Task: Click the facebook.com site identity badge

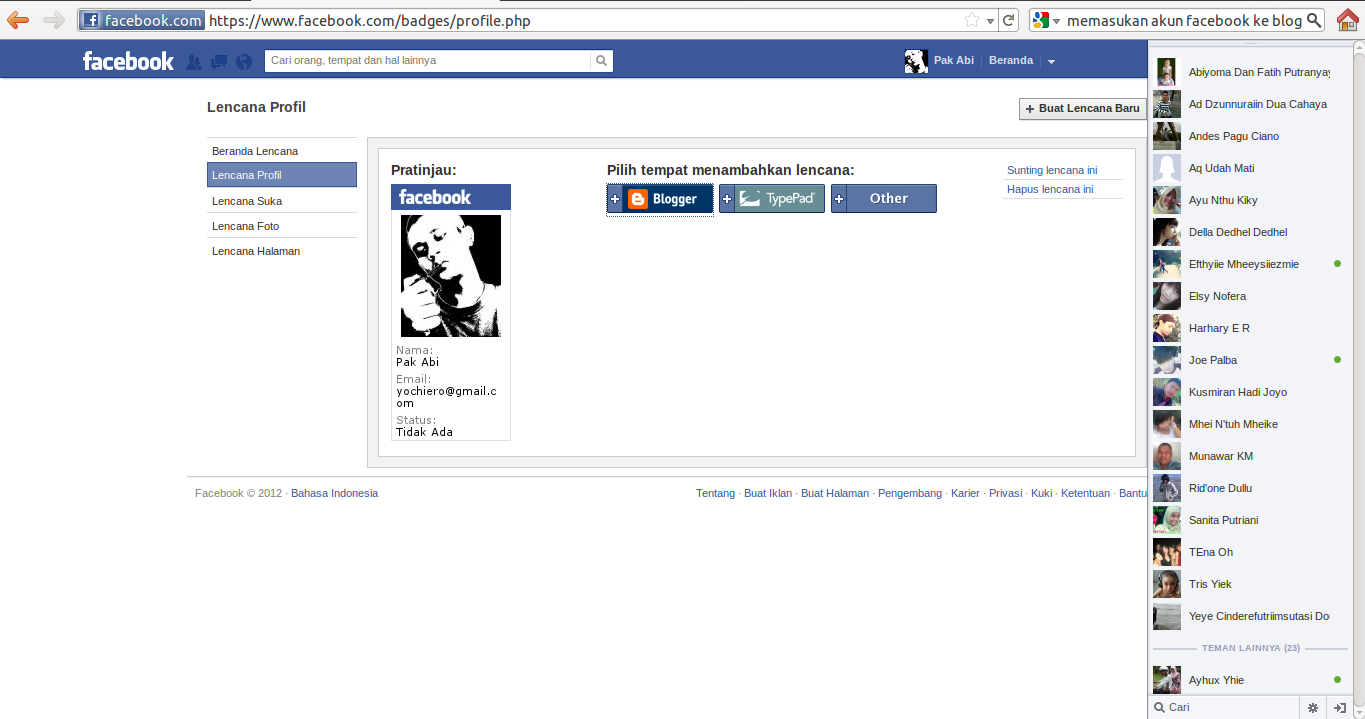Action: click(142, 20)
